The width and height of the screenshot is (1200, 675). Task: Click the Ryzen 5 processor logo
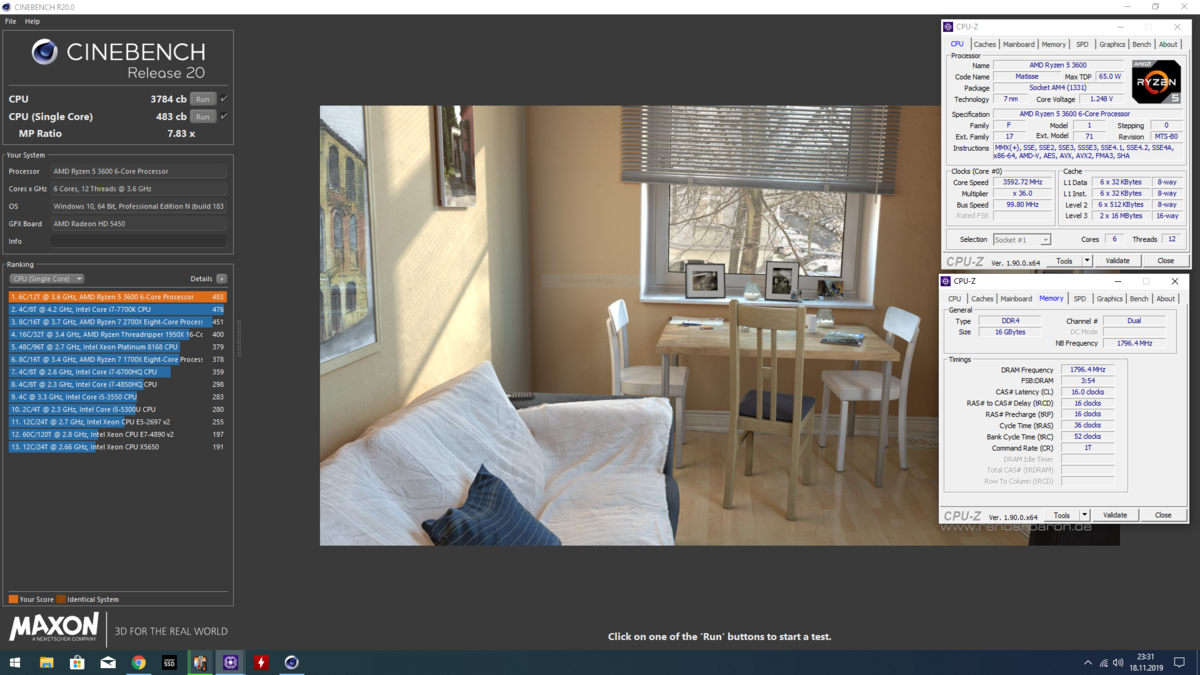[1156, 81]
